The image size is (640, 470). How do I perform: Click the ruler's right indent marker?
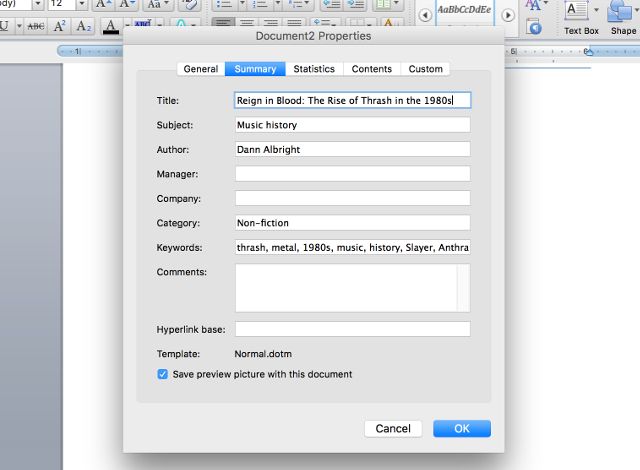pyautogui.click(x=588, y=52)
